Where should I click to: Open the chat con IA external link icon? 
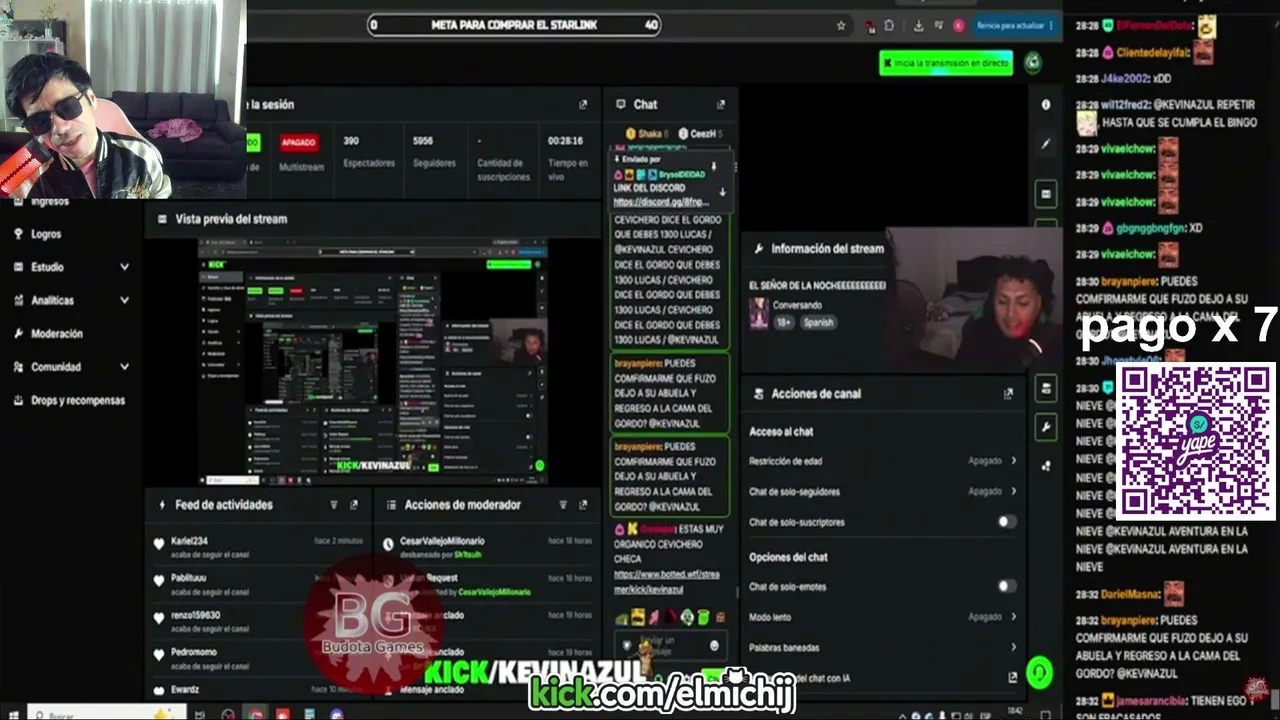1013,678
